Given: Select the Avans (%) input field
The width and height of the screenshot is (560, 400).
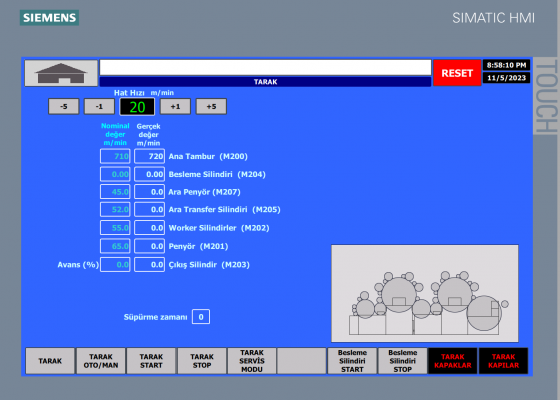Looking at the screenshot, I should click(115, 265).
